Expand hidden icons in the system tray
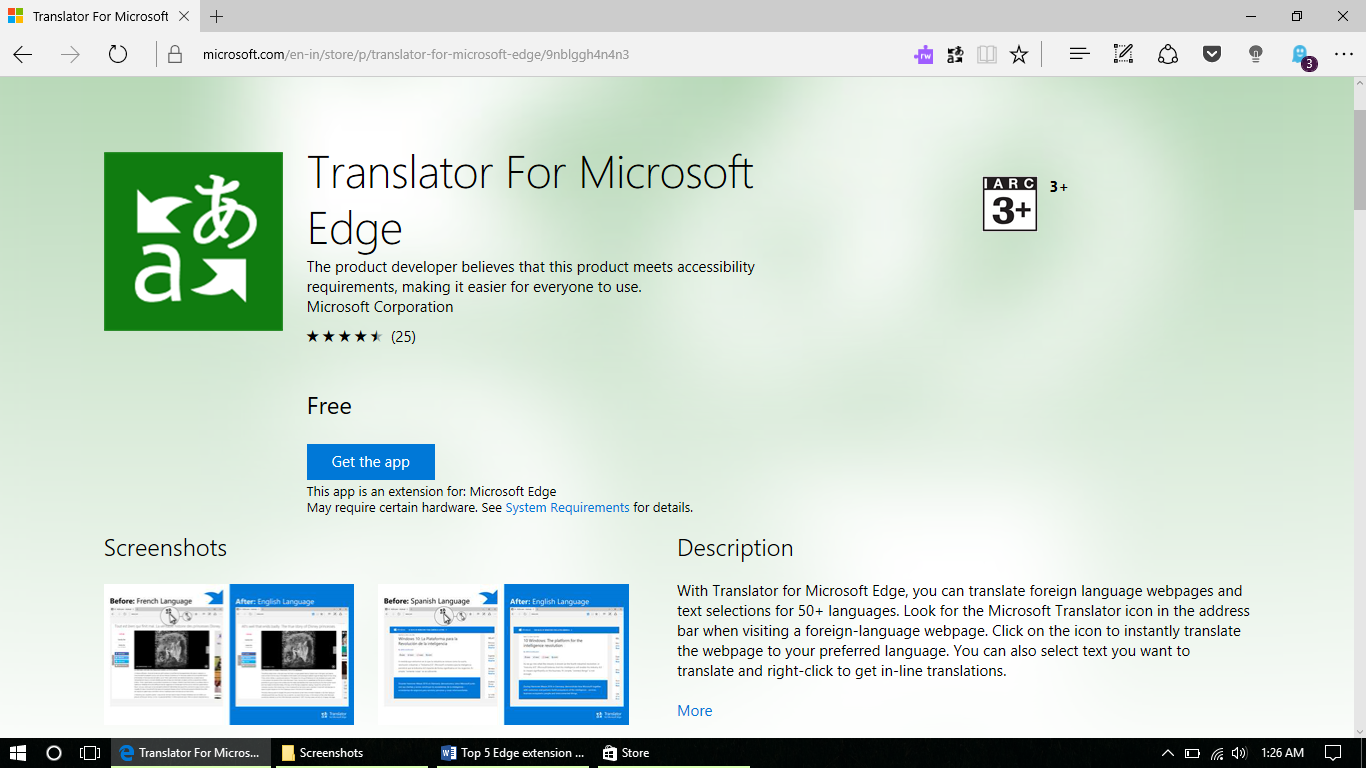1366x768 pixels. click(1166, 752)
